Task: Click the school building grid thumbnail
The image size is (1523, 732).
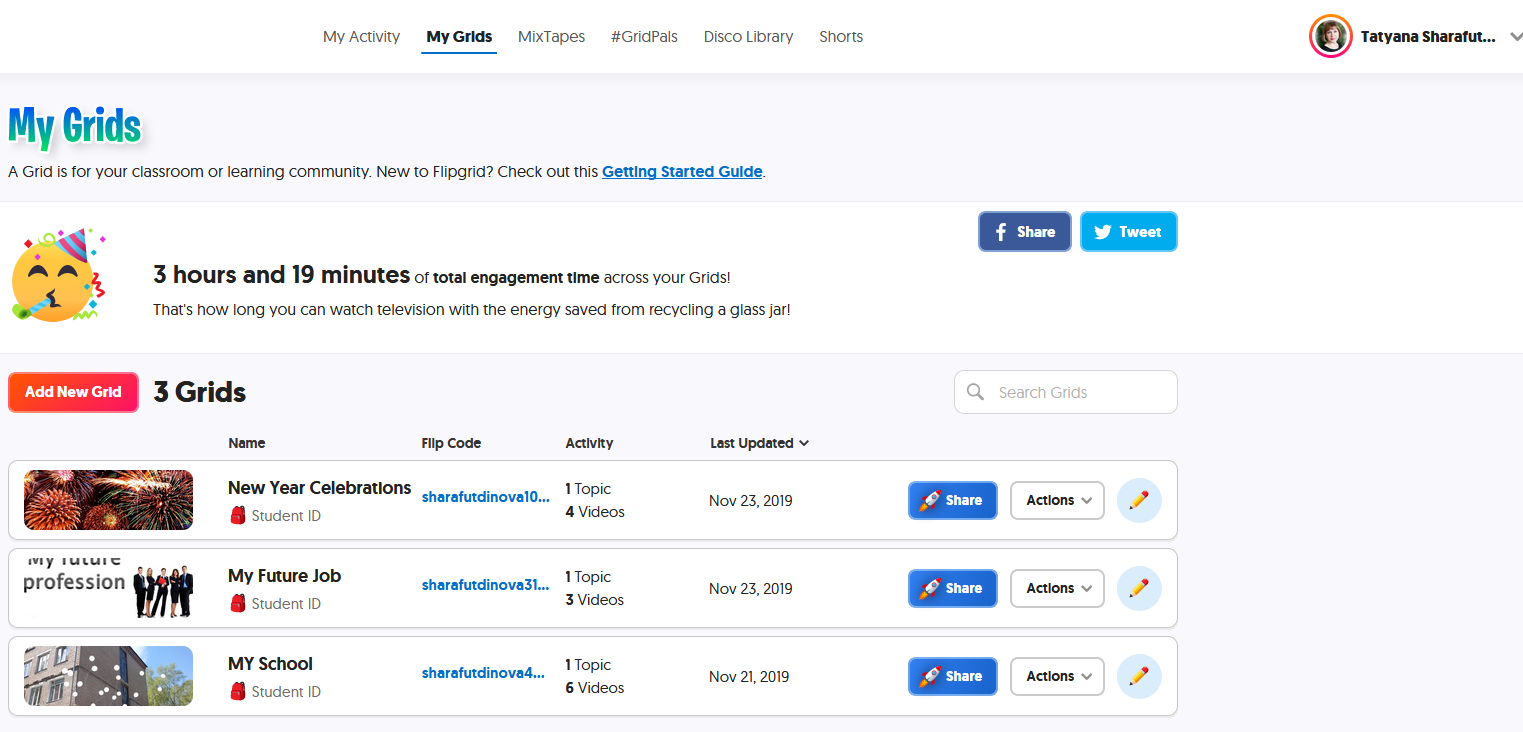Action: (108, 676)
